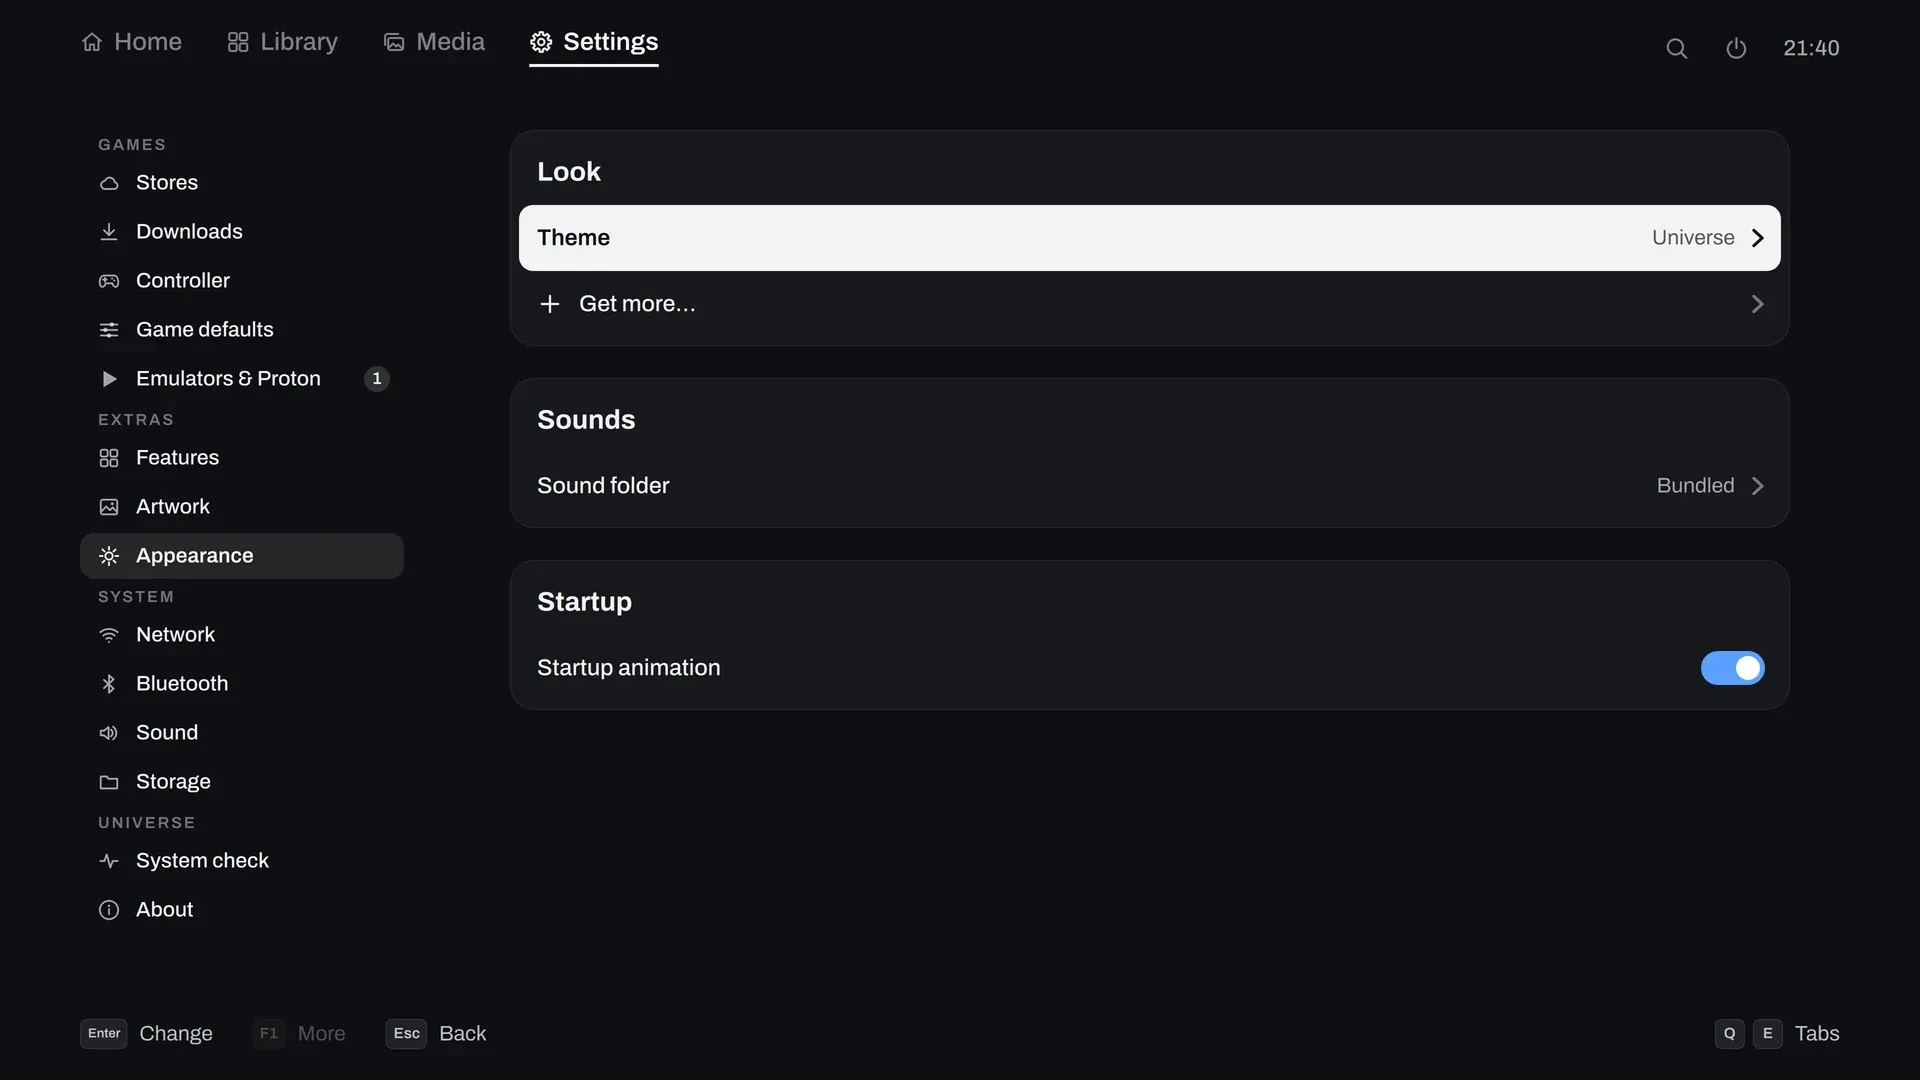The width and height of the screenshot is (1920, 1080).
Task: Click the Bundled sound folder value
Action: click(1695, 486)
